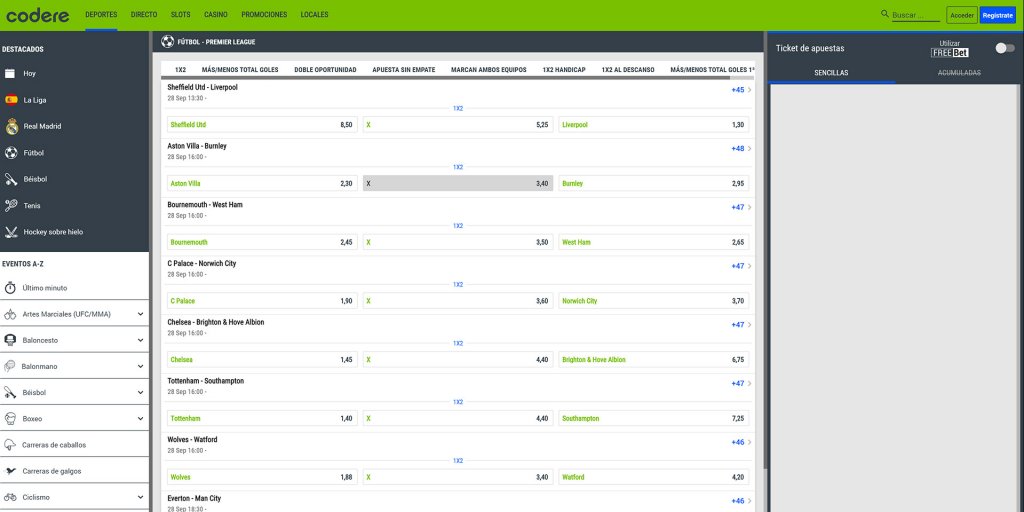Click the Codere logo

pos(38,15)
